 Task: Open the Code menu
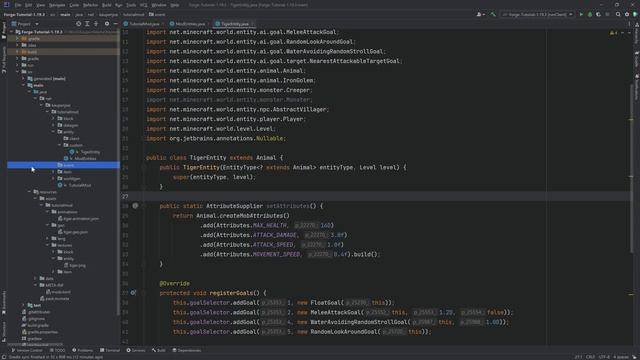point(74,5)
